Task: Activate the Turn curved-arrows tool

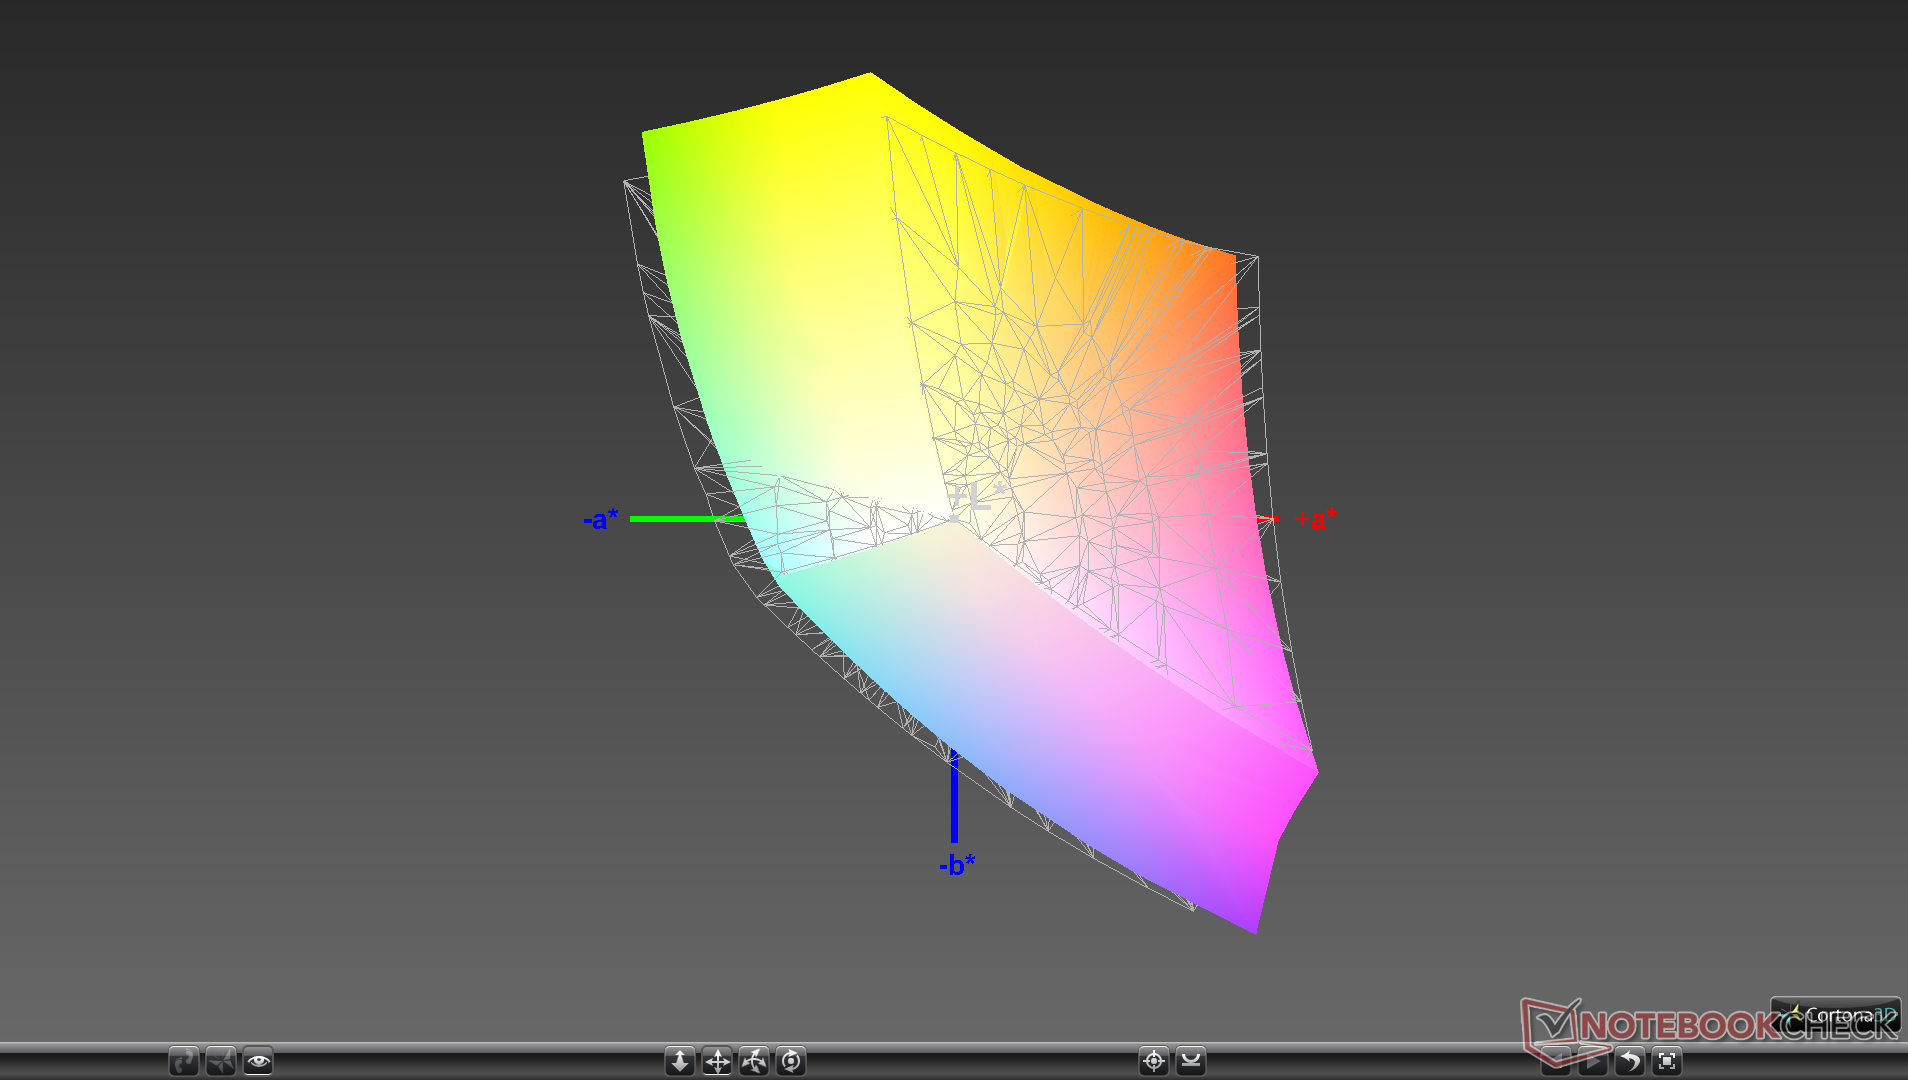Action: coord(754,1061)
